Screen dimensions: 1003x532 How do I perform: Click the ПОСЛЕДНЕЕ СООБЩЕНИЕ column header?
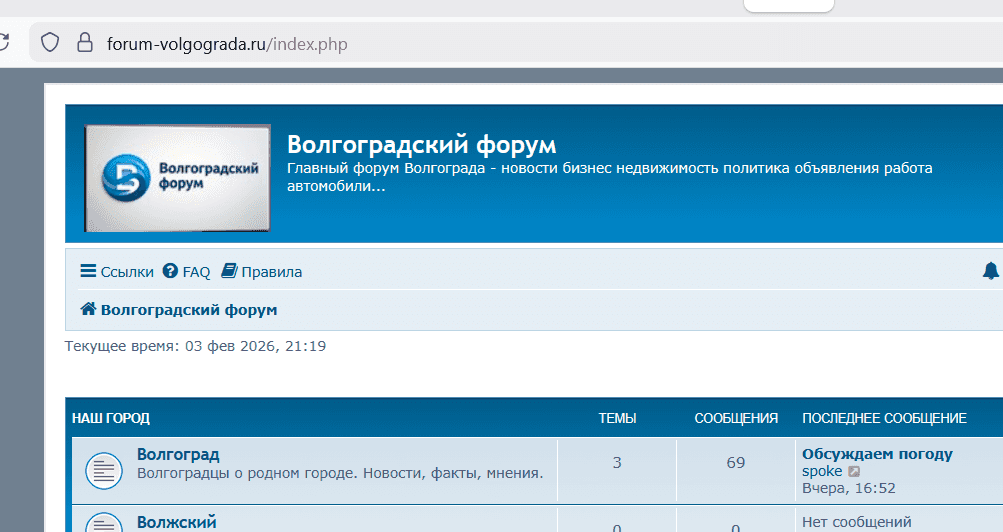[885, 418]
